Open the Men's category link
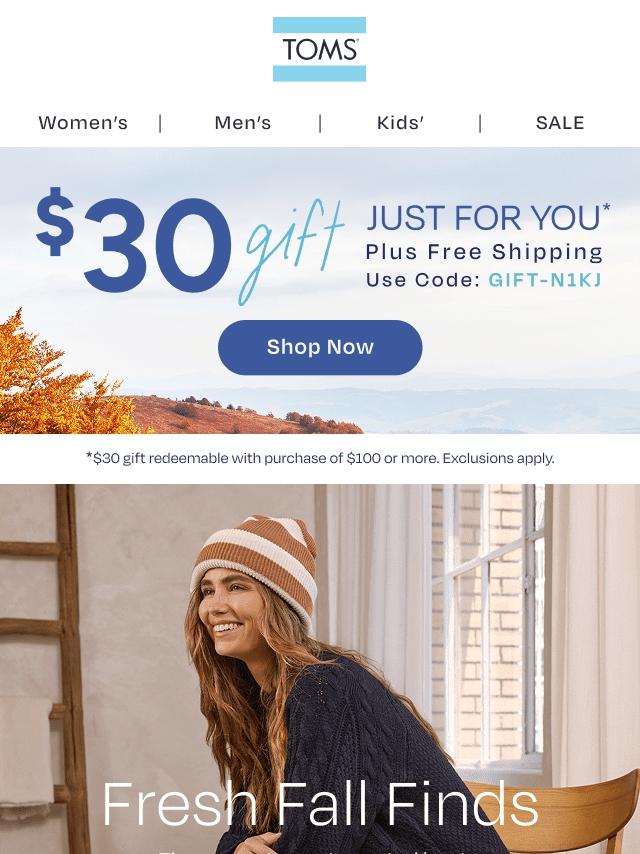Image resolution: width=640 pixels, height=854 pixels. tap(242, 123)
